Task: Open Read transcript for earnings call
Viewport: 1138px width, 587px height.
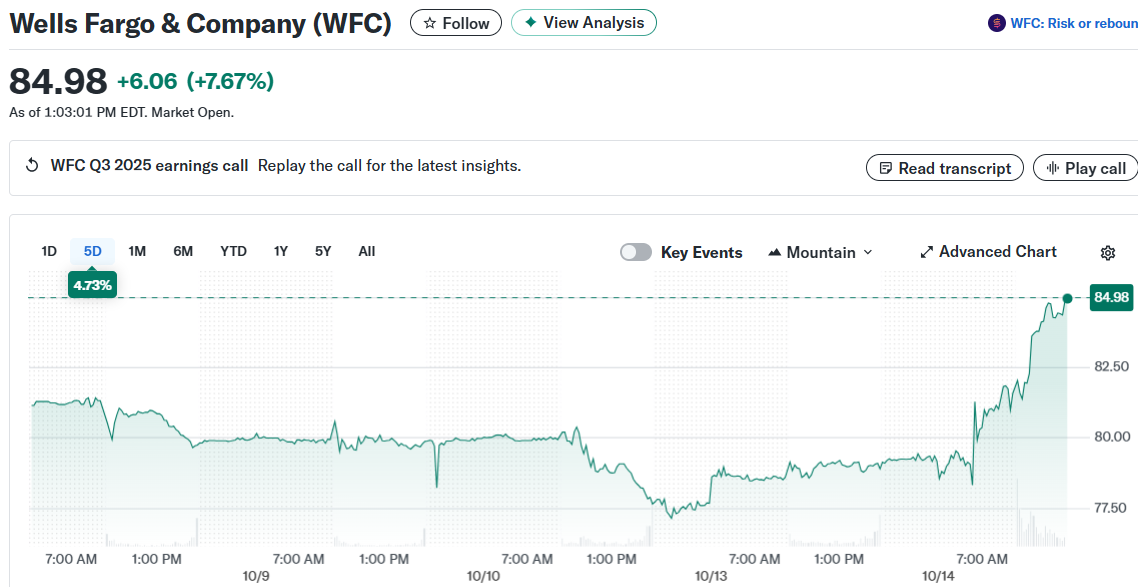Action: pyautogui.click(x=944, y=168)
